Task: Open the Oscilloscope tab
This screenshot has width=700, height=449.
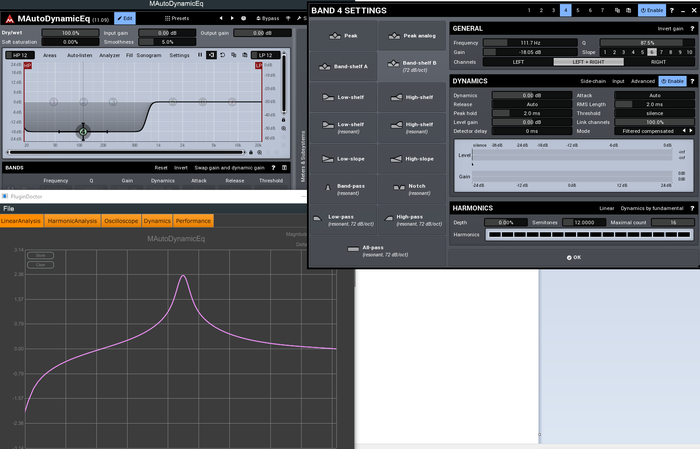Action: [121, 221]
